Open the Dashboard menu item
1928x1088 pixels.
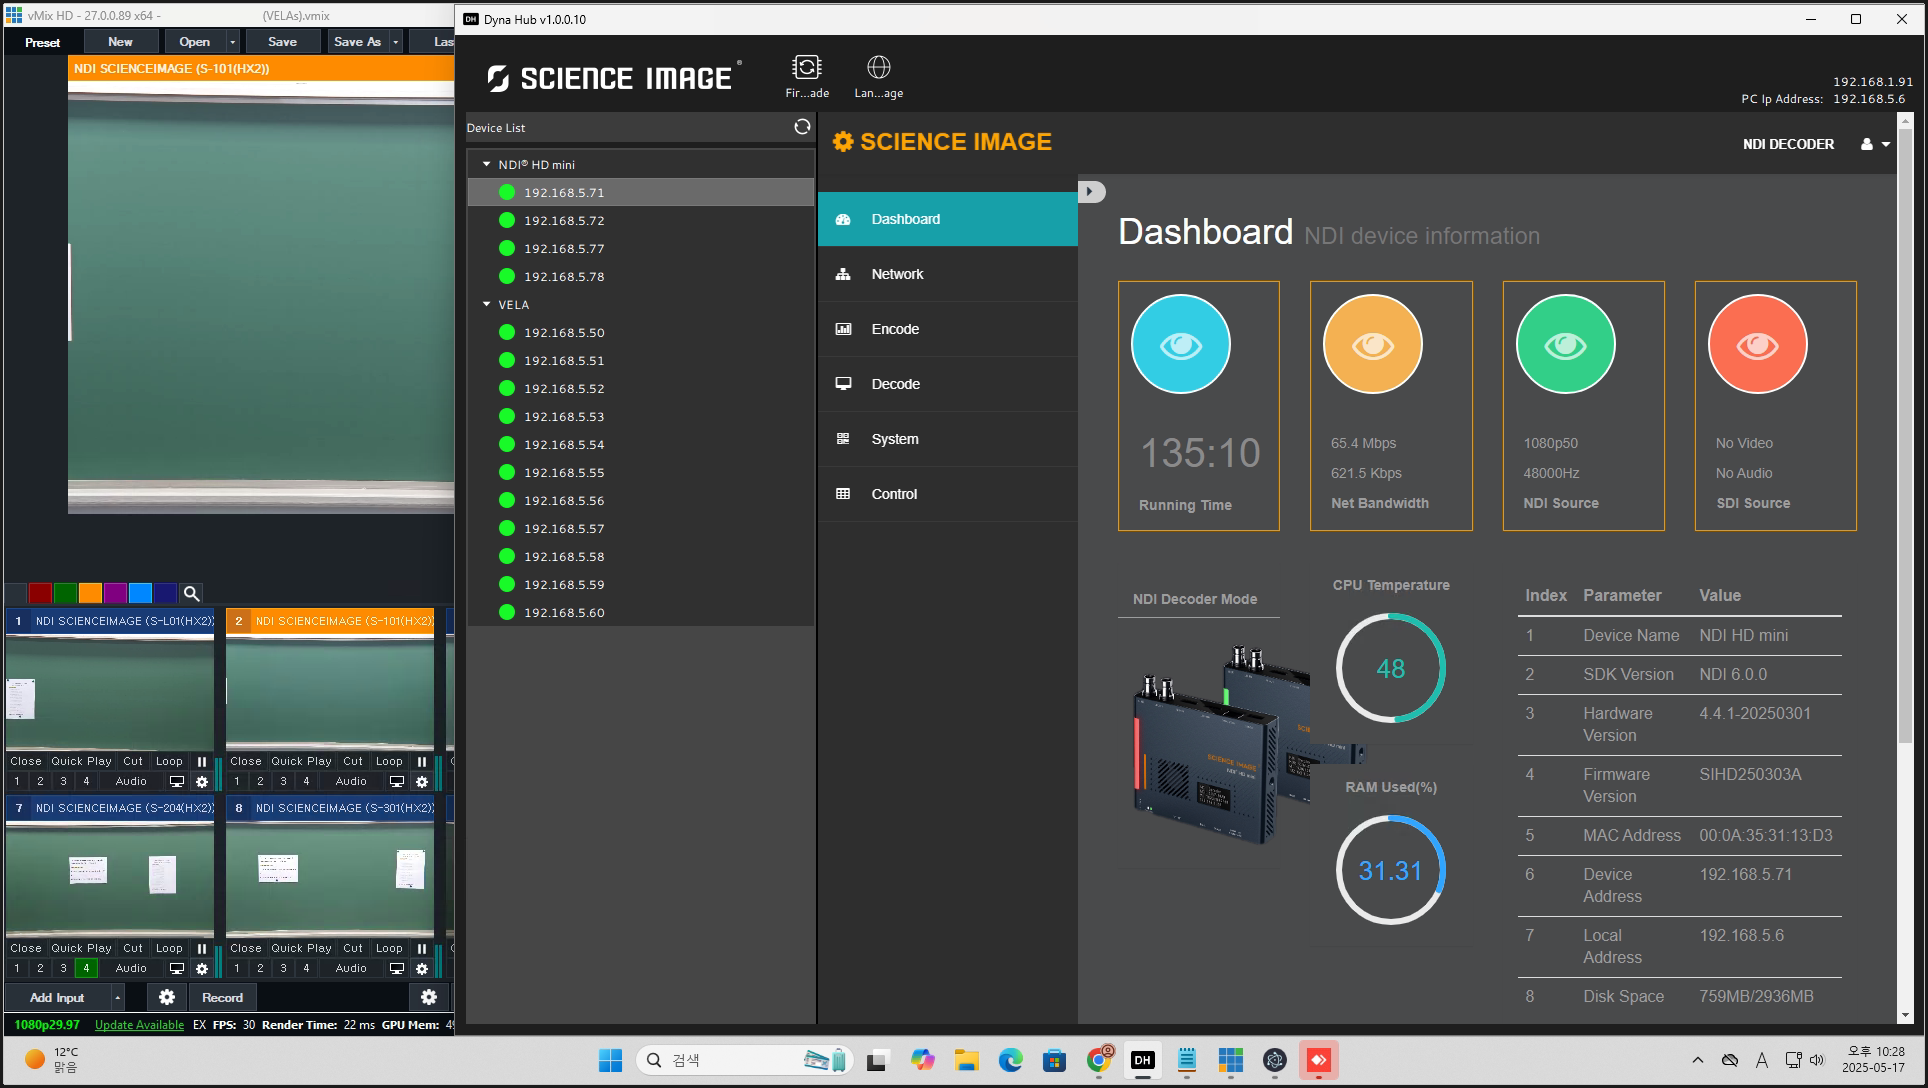pos(948,219)
